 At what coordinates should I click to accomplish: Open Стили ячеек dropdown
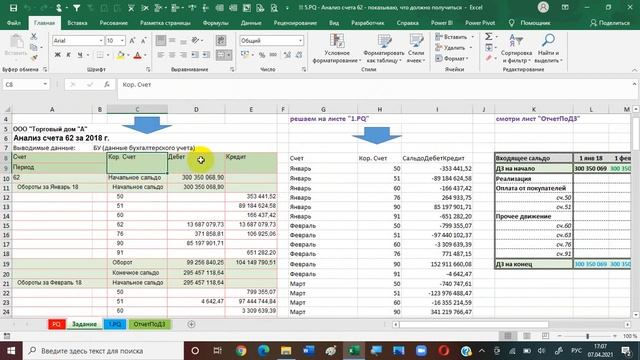[416, 49]
